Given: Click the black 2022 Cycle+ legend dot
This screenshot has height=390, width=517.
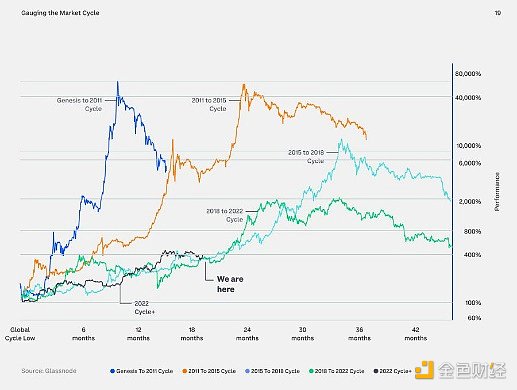Looking at the screenshot, I should tap(376, 371).
